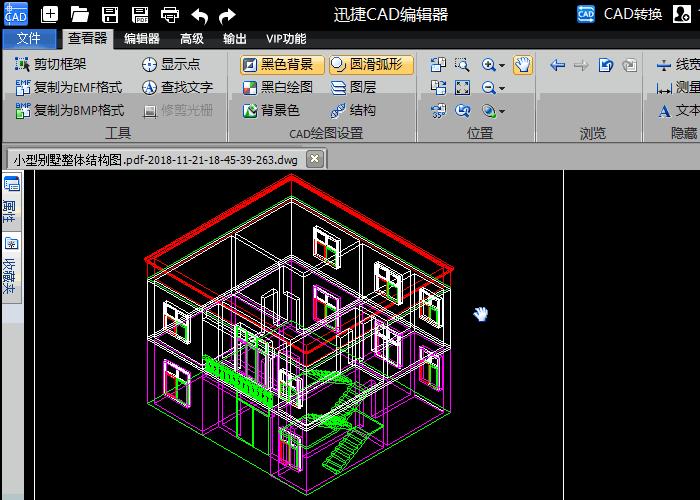Switch to the 输出 output tab
This screenshot has width=700, height=500.
(x=235, y=39)
